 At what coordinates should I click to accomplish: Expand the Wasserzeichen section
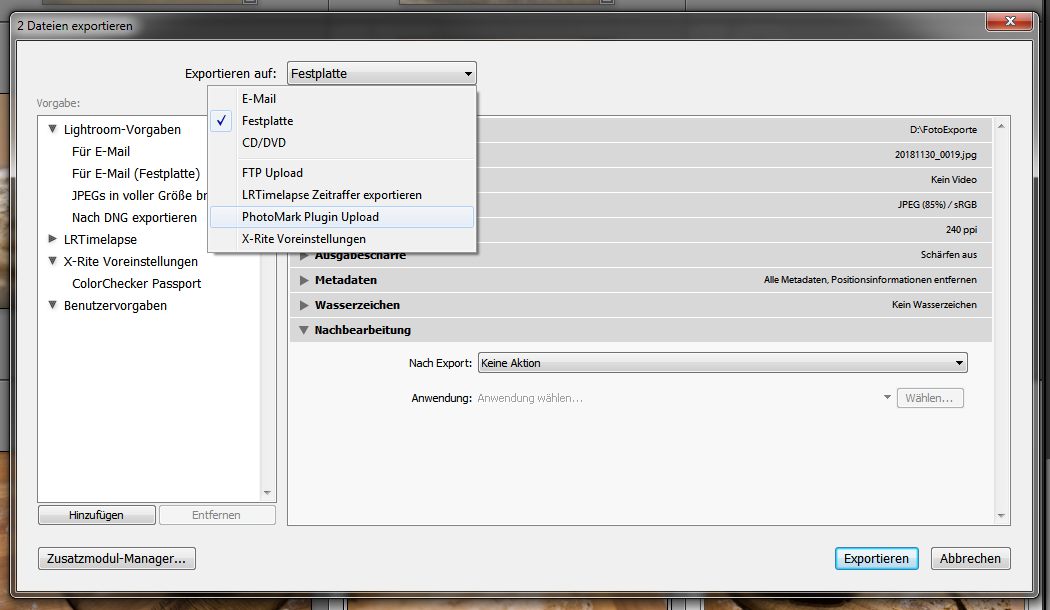tap(305, 305)
